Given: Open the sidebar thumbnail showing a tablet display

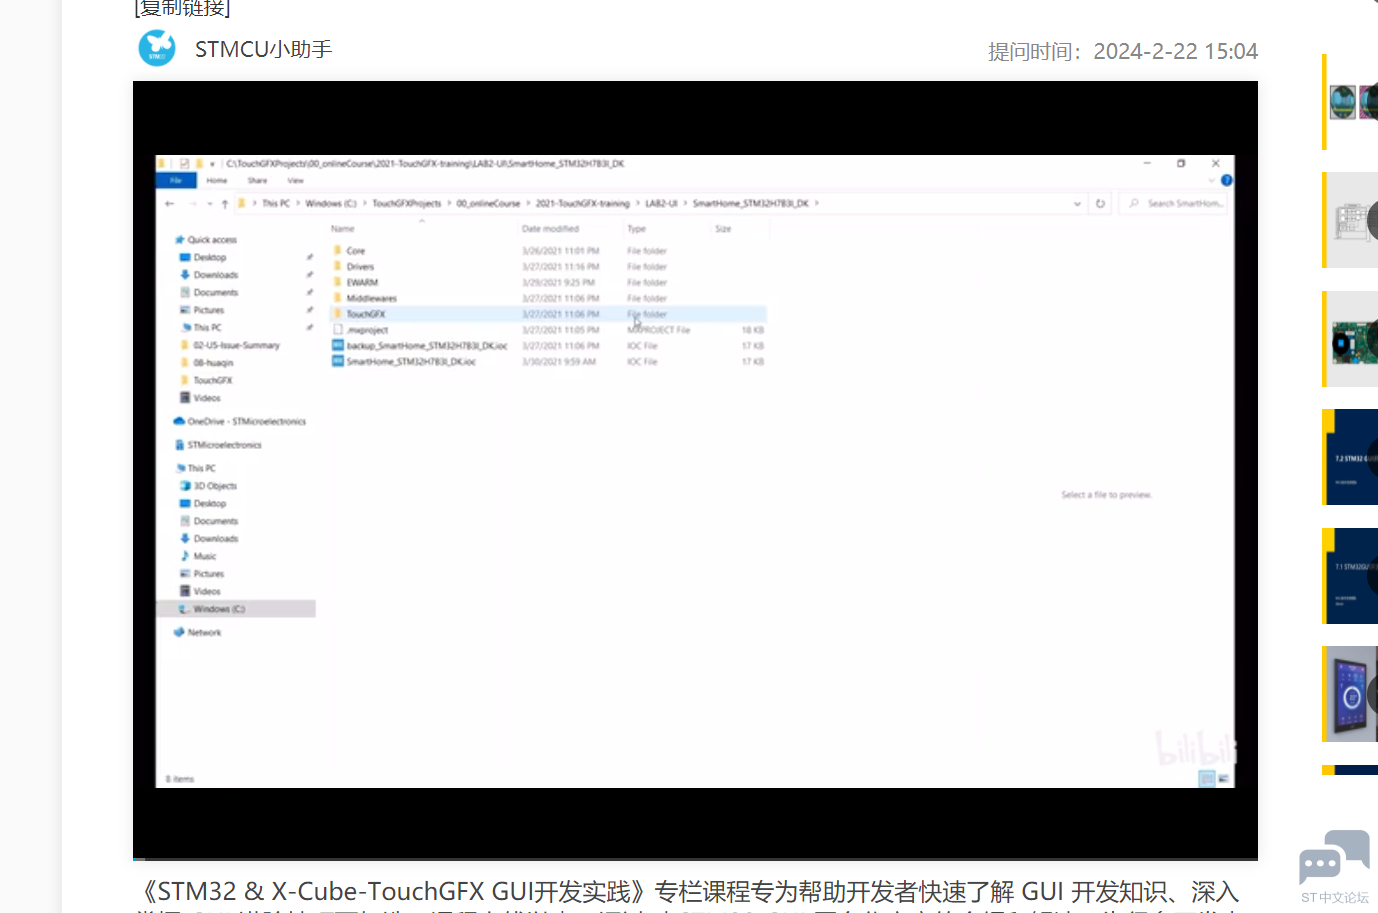Looking at the screenshot, I should coord(1352,694).
